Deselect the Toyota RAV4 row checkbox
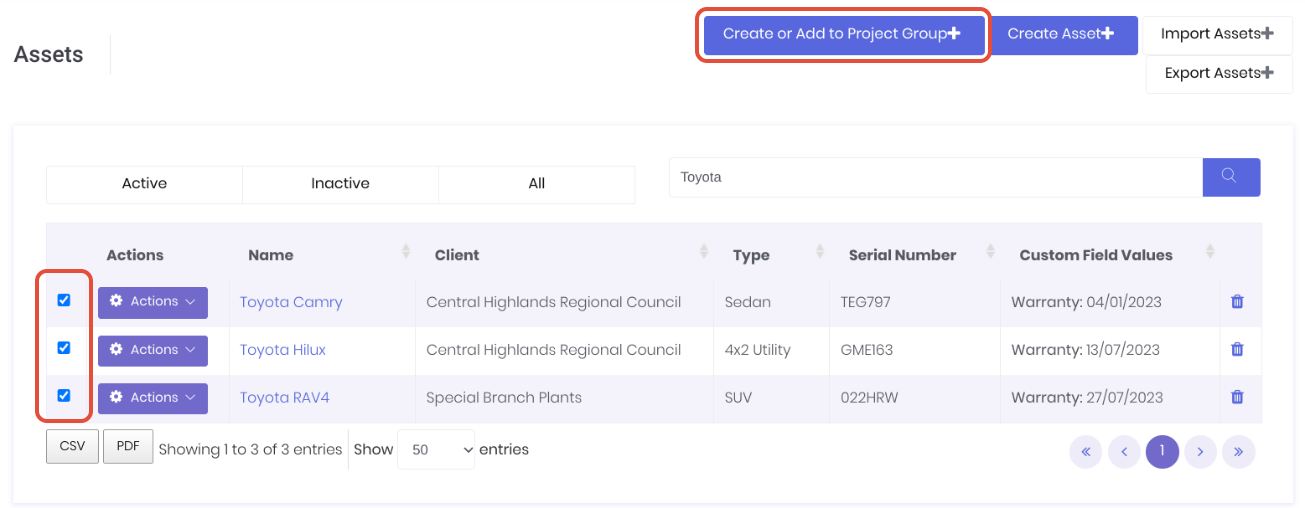Screen dimensions: 1305x508 click(64, 396)
